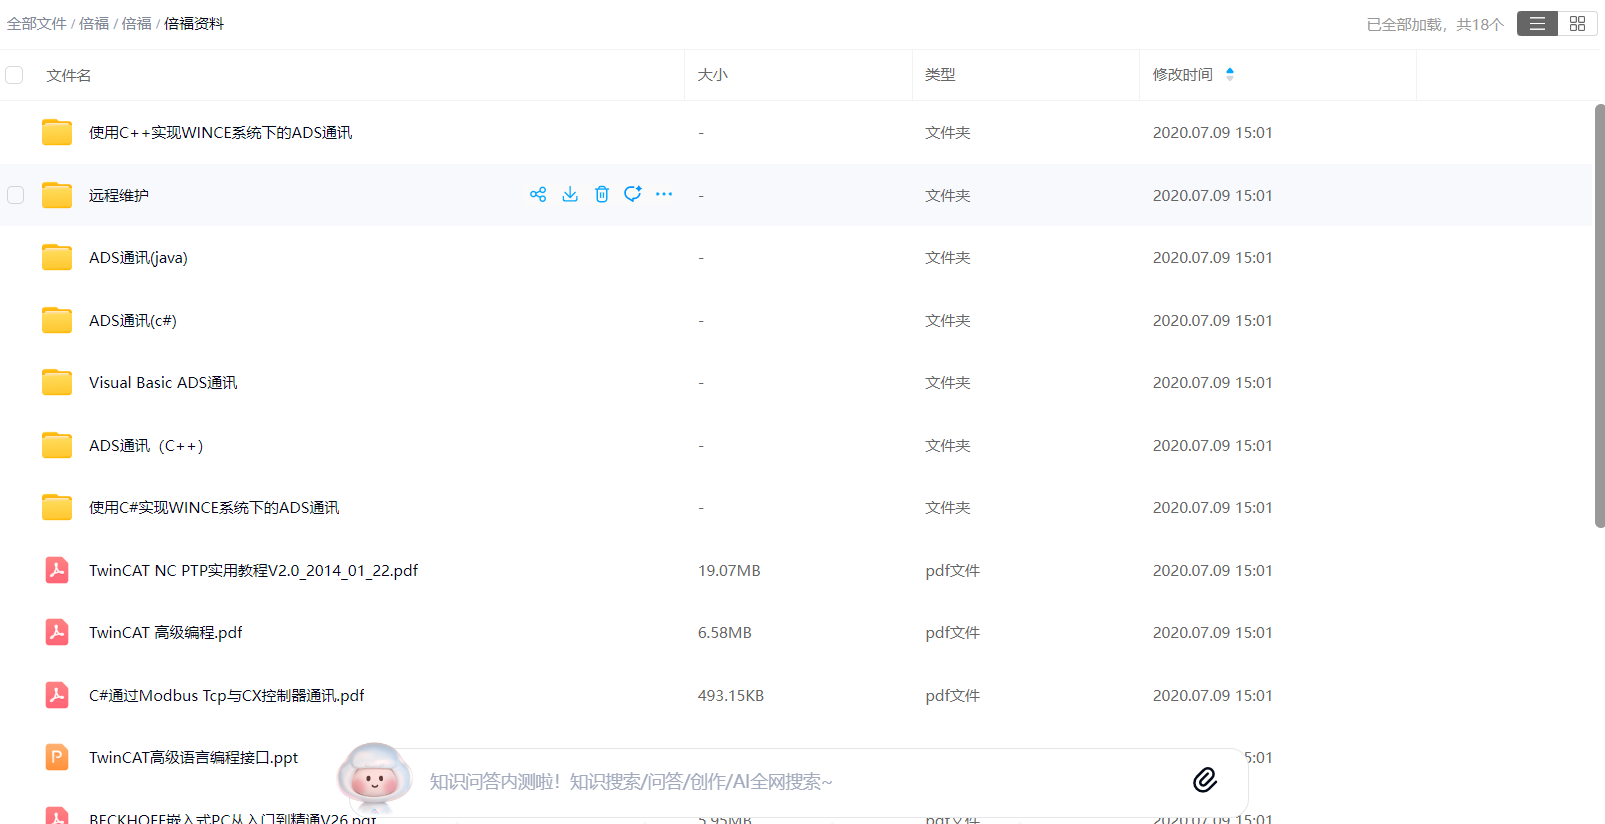
Task: Open AI chat icon for 远程维护
Action: click(633, 194)
